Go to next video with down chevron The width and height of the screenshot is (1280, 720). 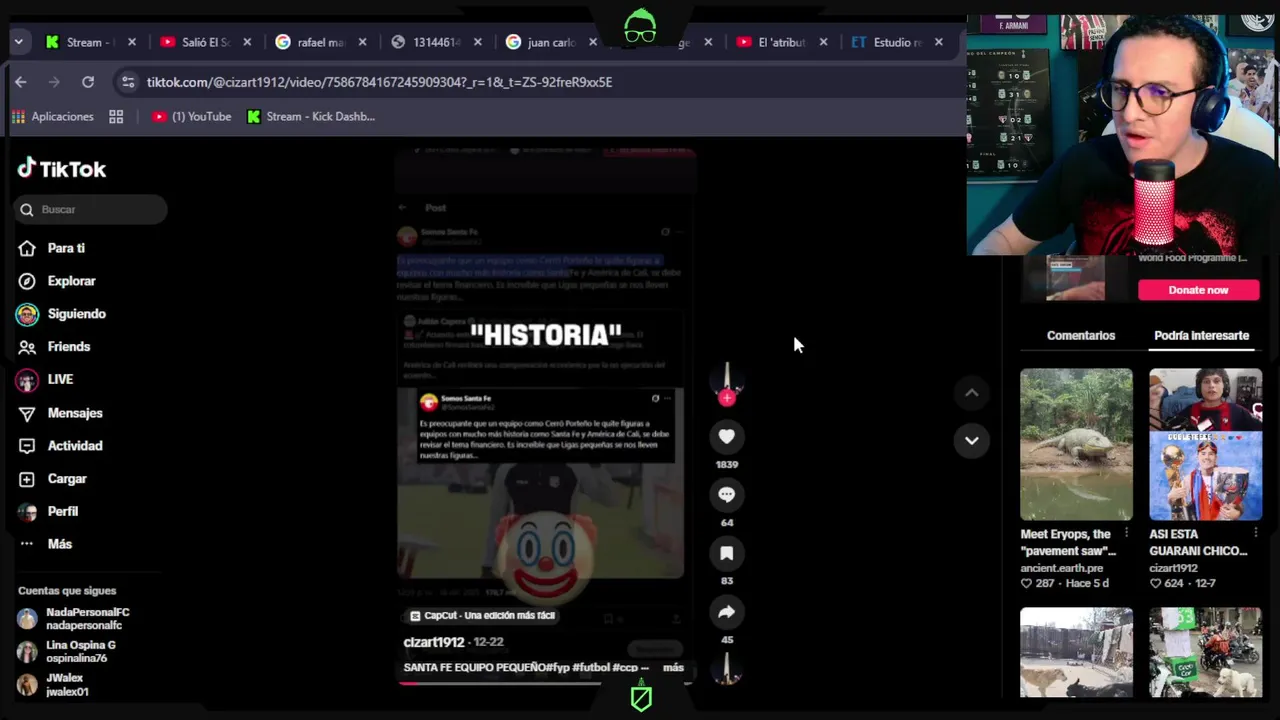[x=971, y=440]
